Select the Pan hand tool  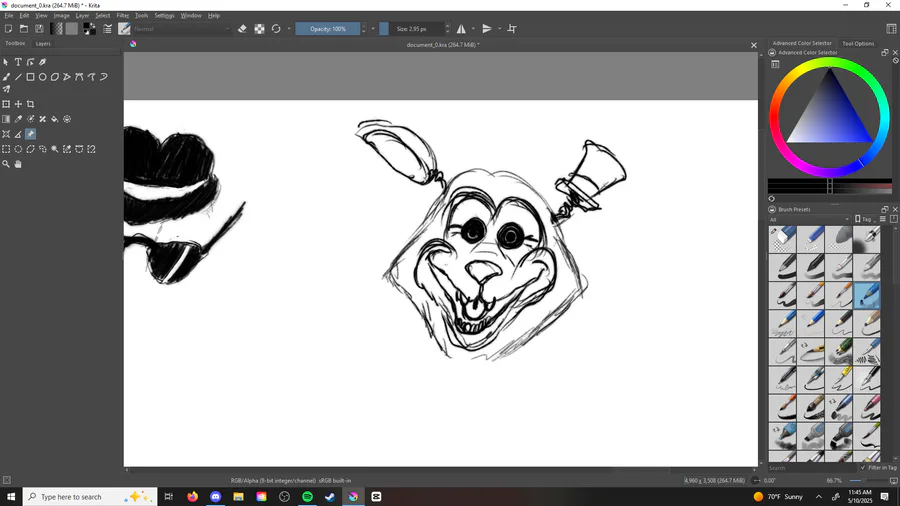tap(18, 164)
